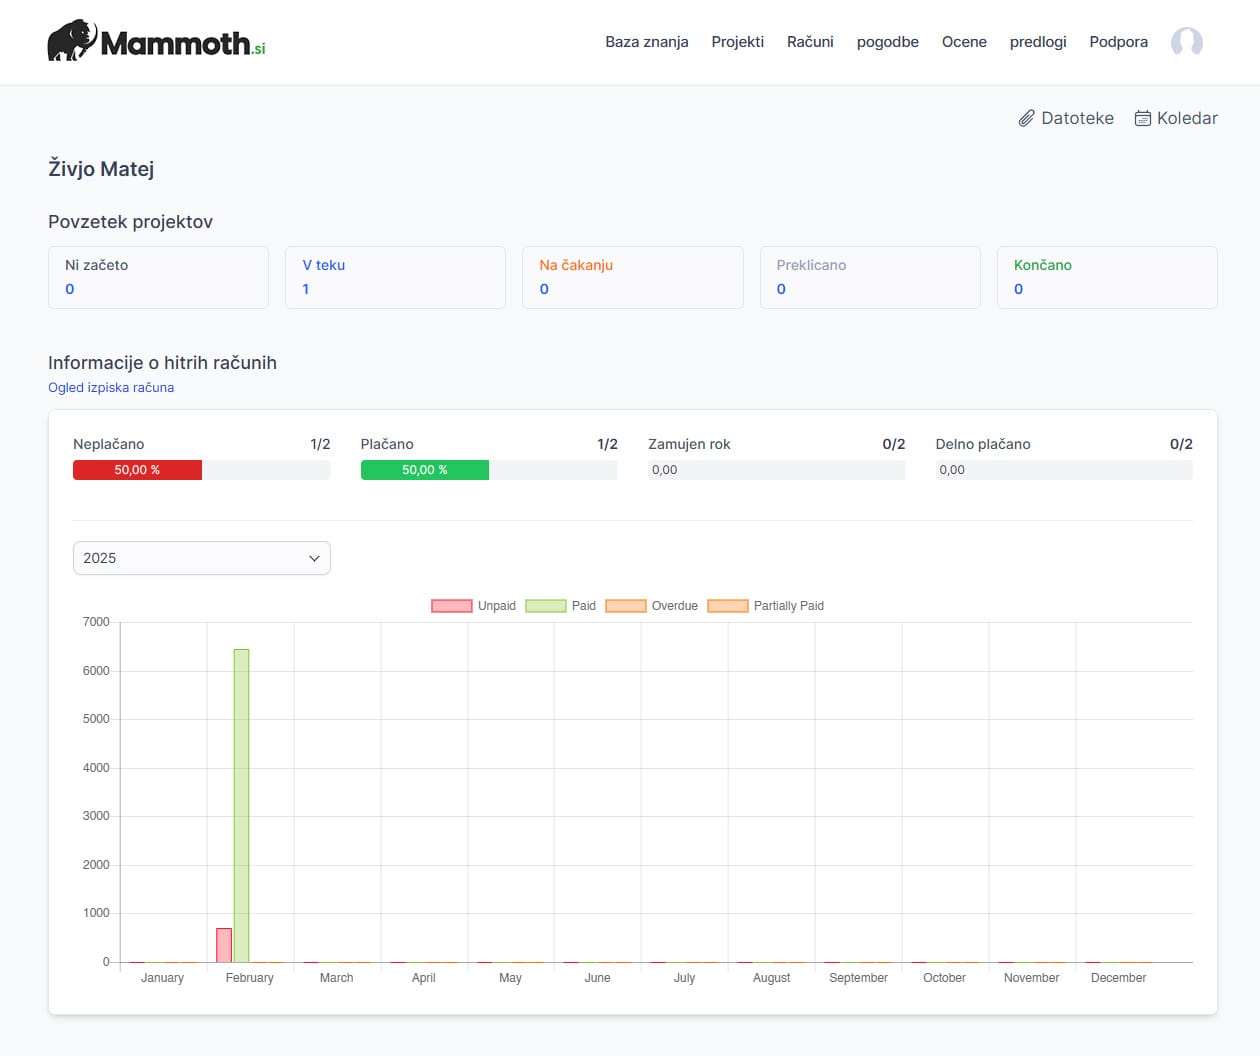Click the Koledar calendar icon
Screen dimensions: 1260x1056
1142,118
